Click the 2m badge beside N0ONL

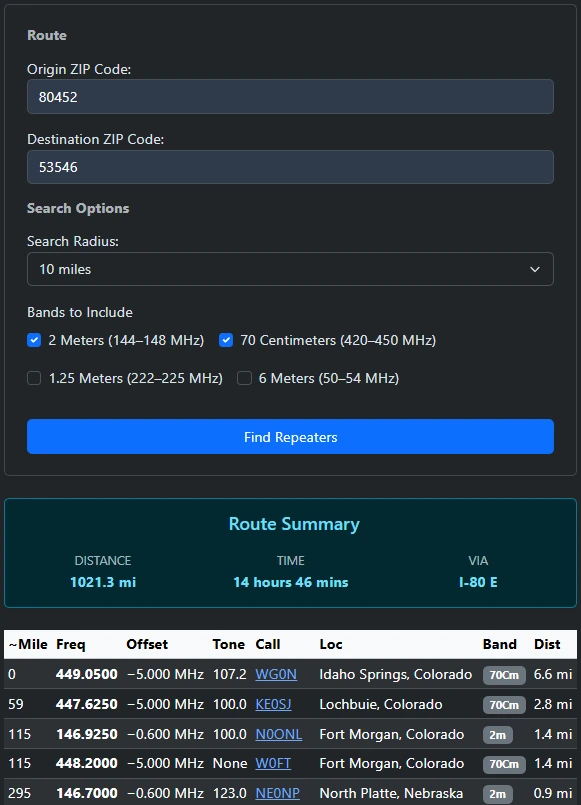click(x=499, y=735)
